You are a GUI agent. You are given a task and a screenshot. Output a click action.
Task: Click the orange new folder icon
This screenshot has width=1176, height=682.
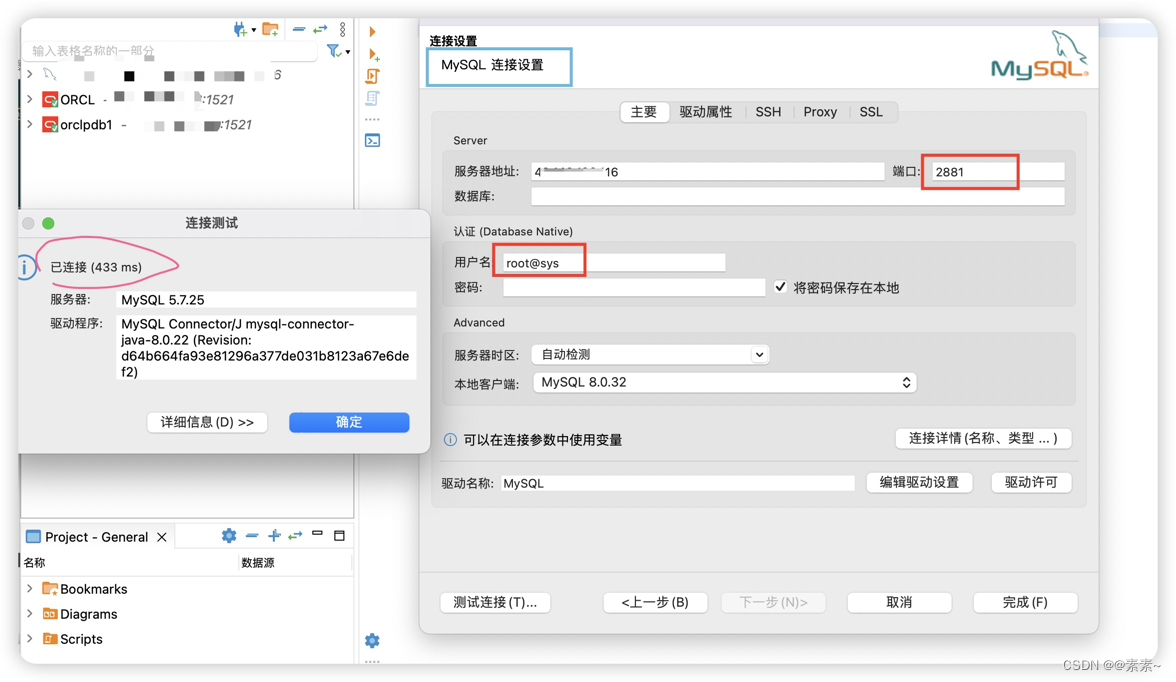coord(269,29)
